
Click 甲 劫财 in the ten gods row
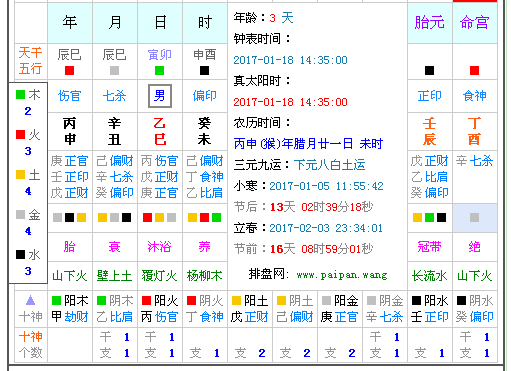coord(70,317)
